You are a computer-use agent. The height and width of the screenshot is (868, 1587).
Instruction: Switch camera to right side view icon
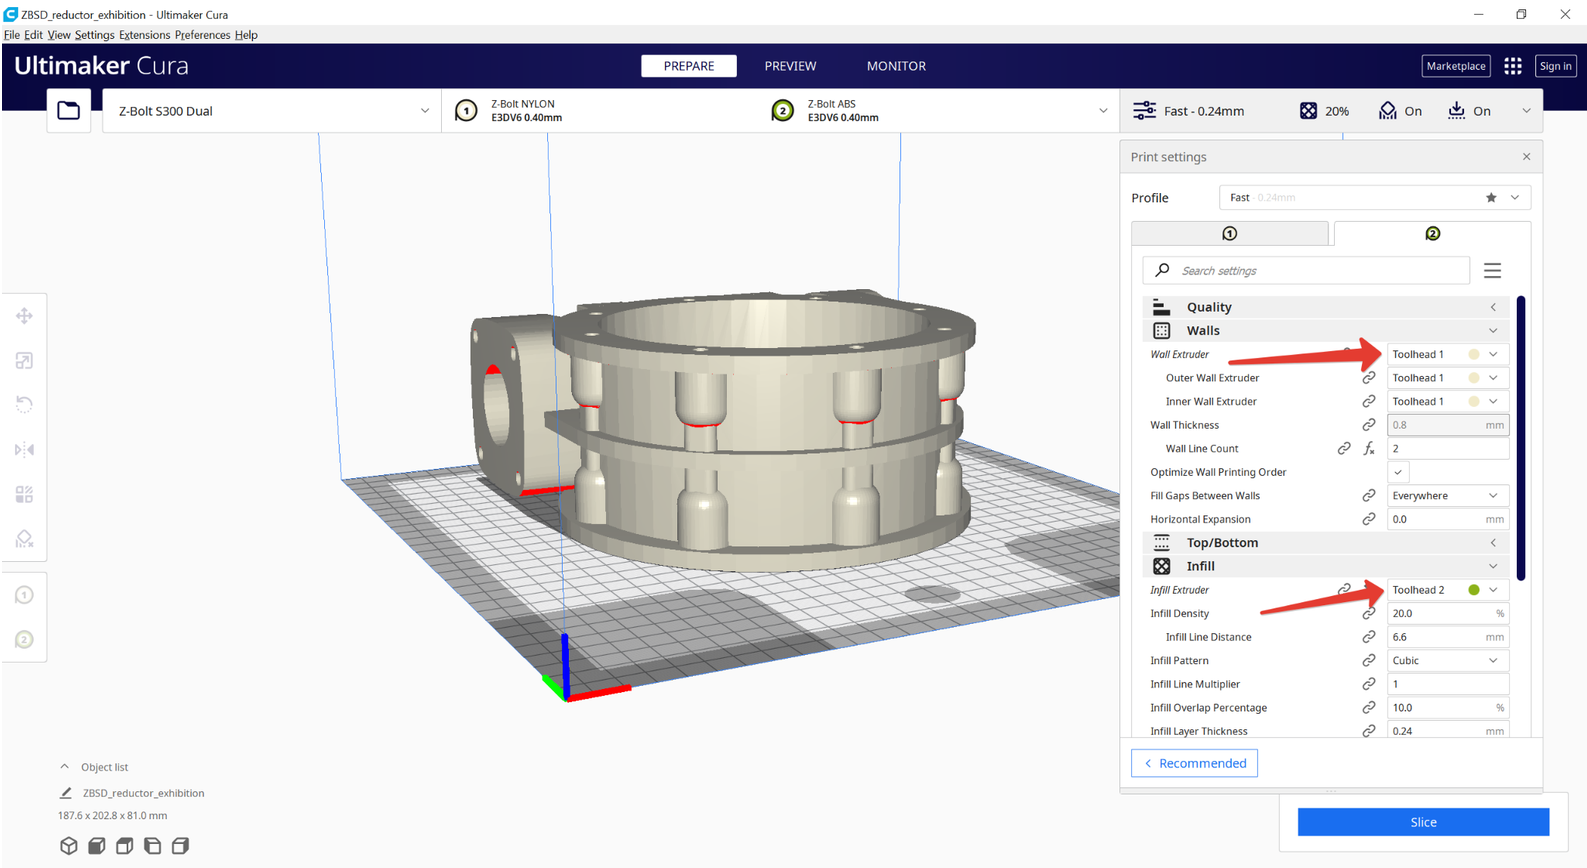(181, 846)
